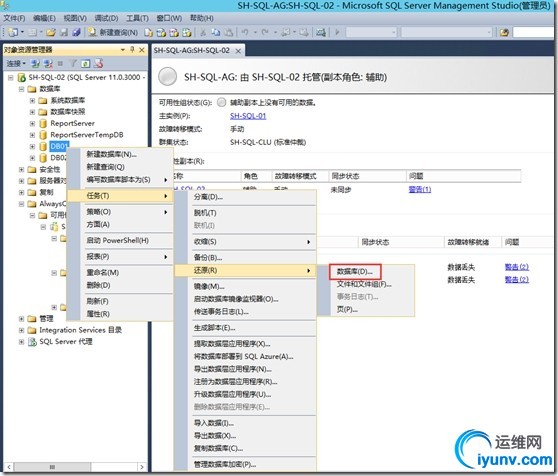
Task: Click the SQL Server 代理 tree item
Action: (66, 342)
